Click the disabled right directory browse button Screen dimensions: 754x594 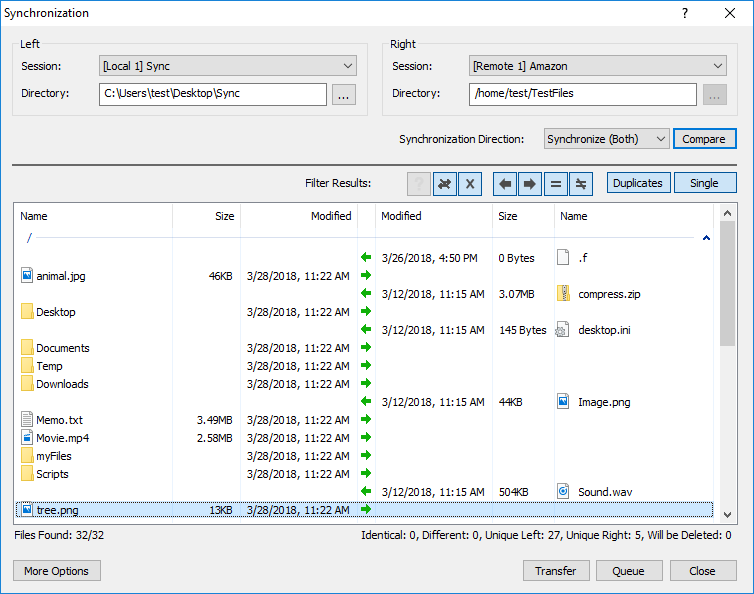[x=715, y=95]
